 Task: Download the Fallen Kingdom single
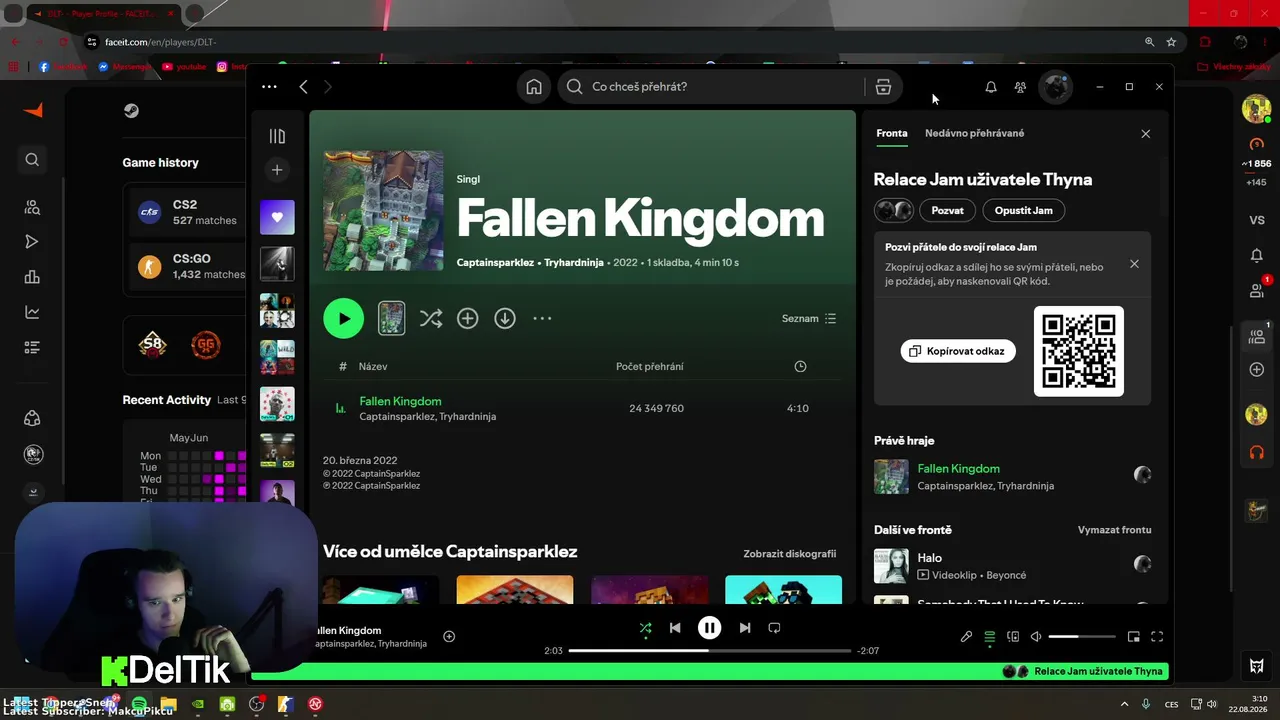tap(505, 318)
